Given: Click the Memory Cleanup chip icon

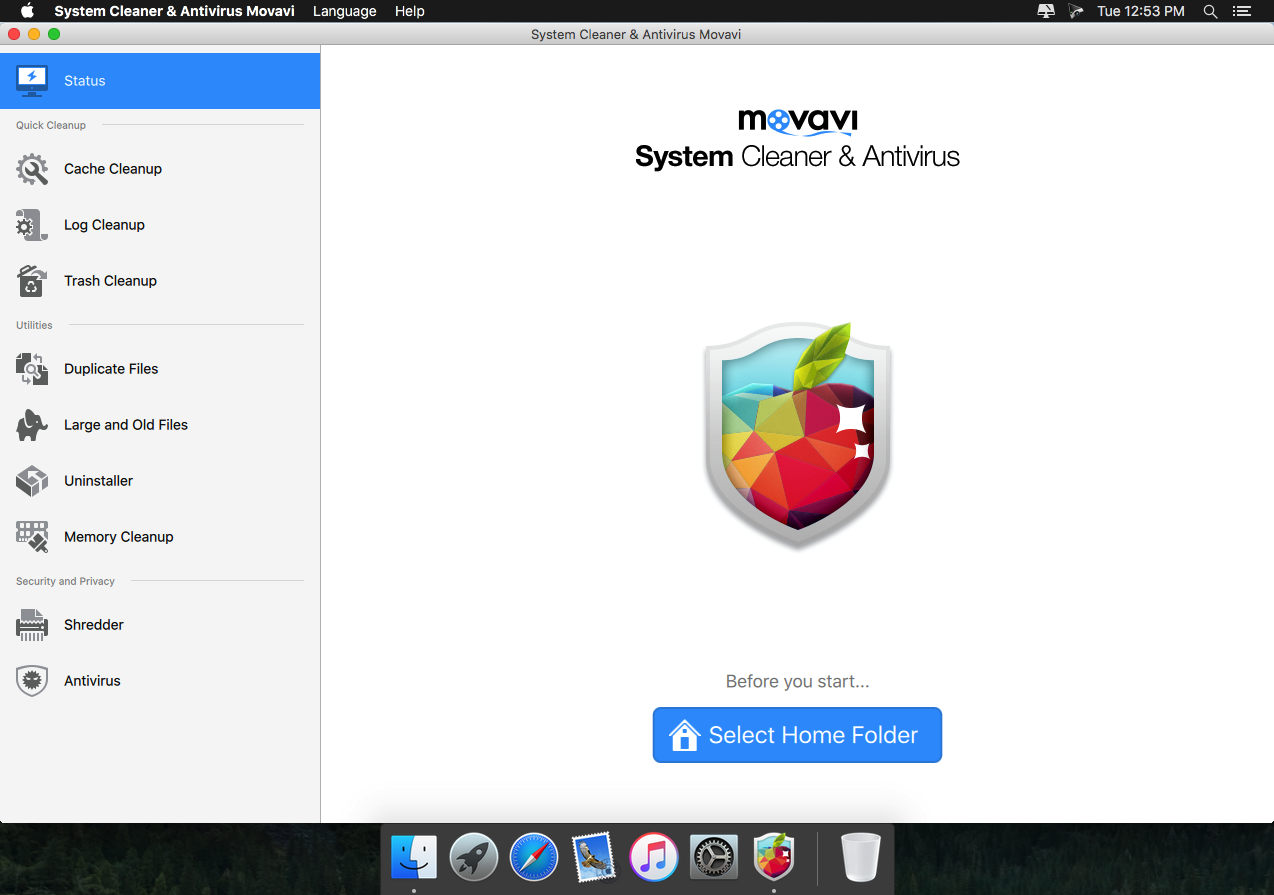Looking at the screenshot, I should 32,537.
